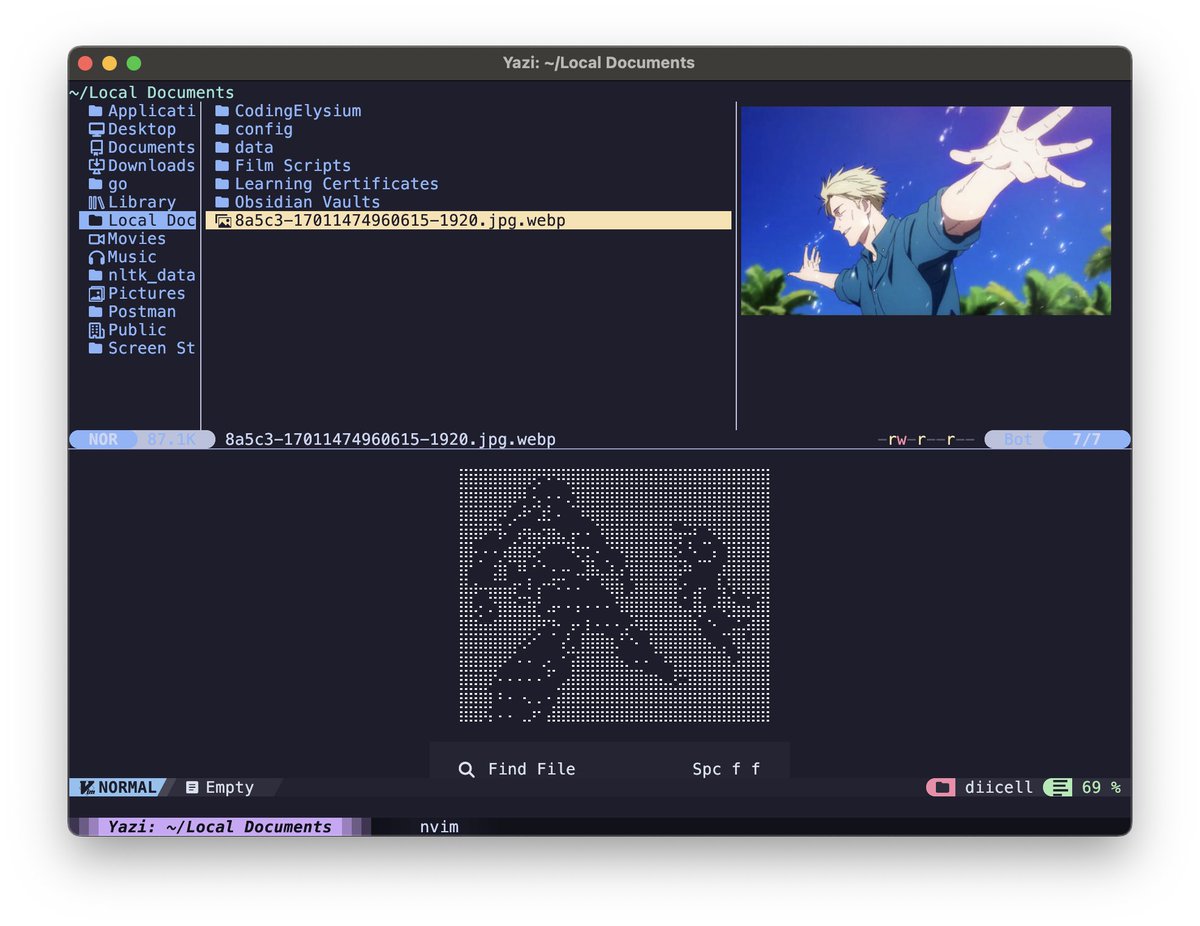The width and height of the screenshot is (1200, 926).
Task: Click the 87.1K file size indicator
Action: point(172,440)
